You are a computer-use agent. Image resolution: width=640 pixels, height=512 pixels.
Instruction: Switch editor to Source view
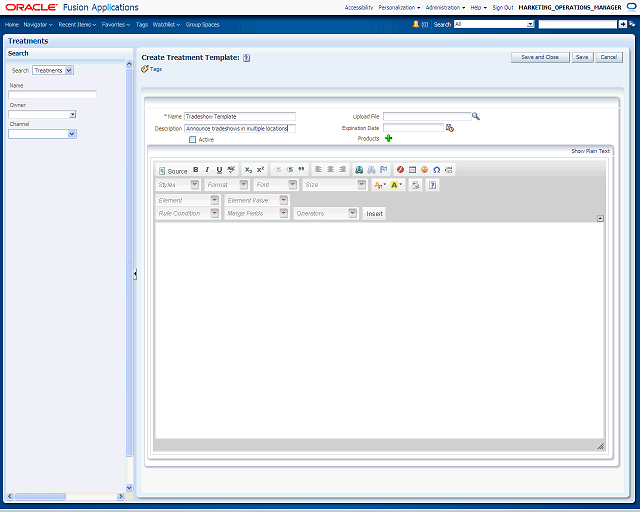(173, 171)
